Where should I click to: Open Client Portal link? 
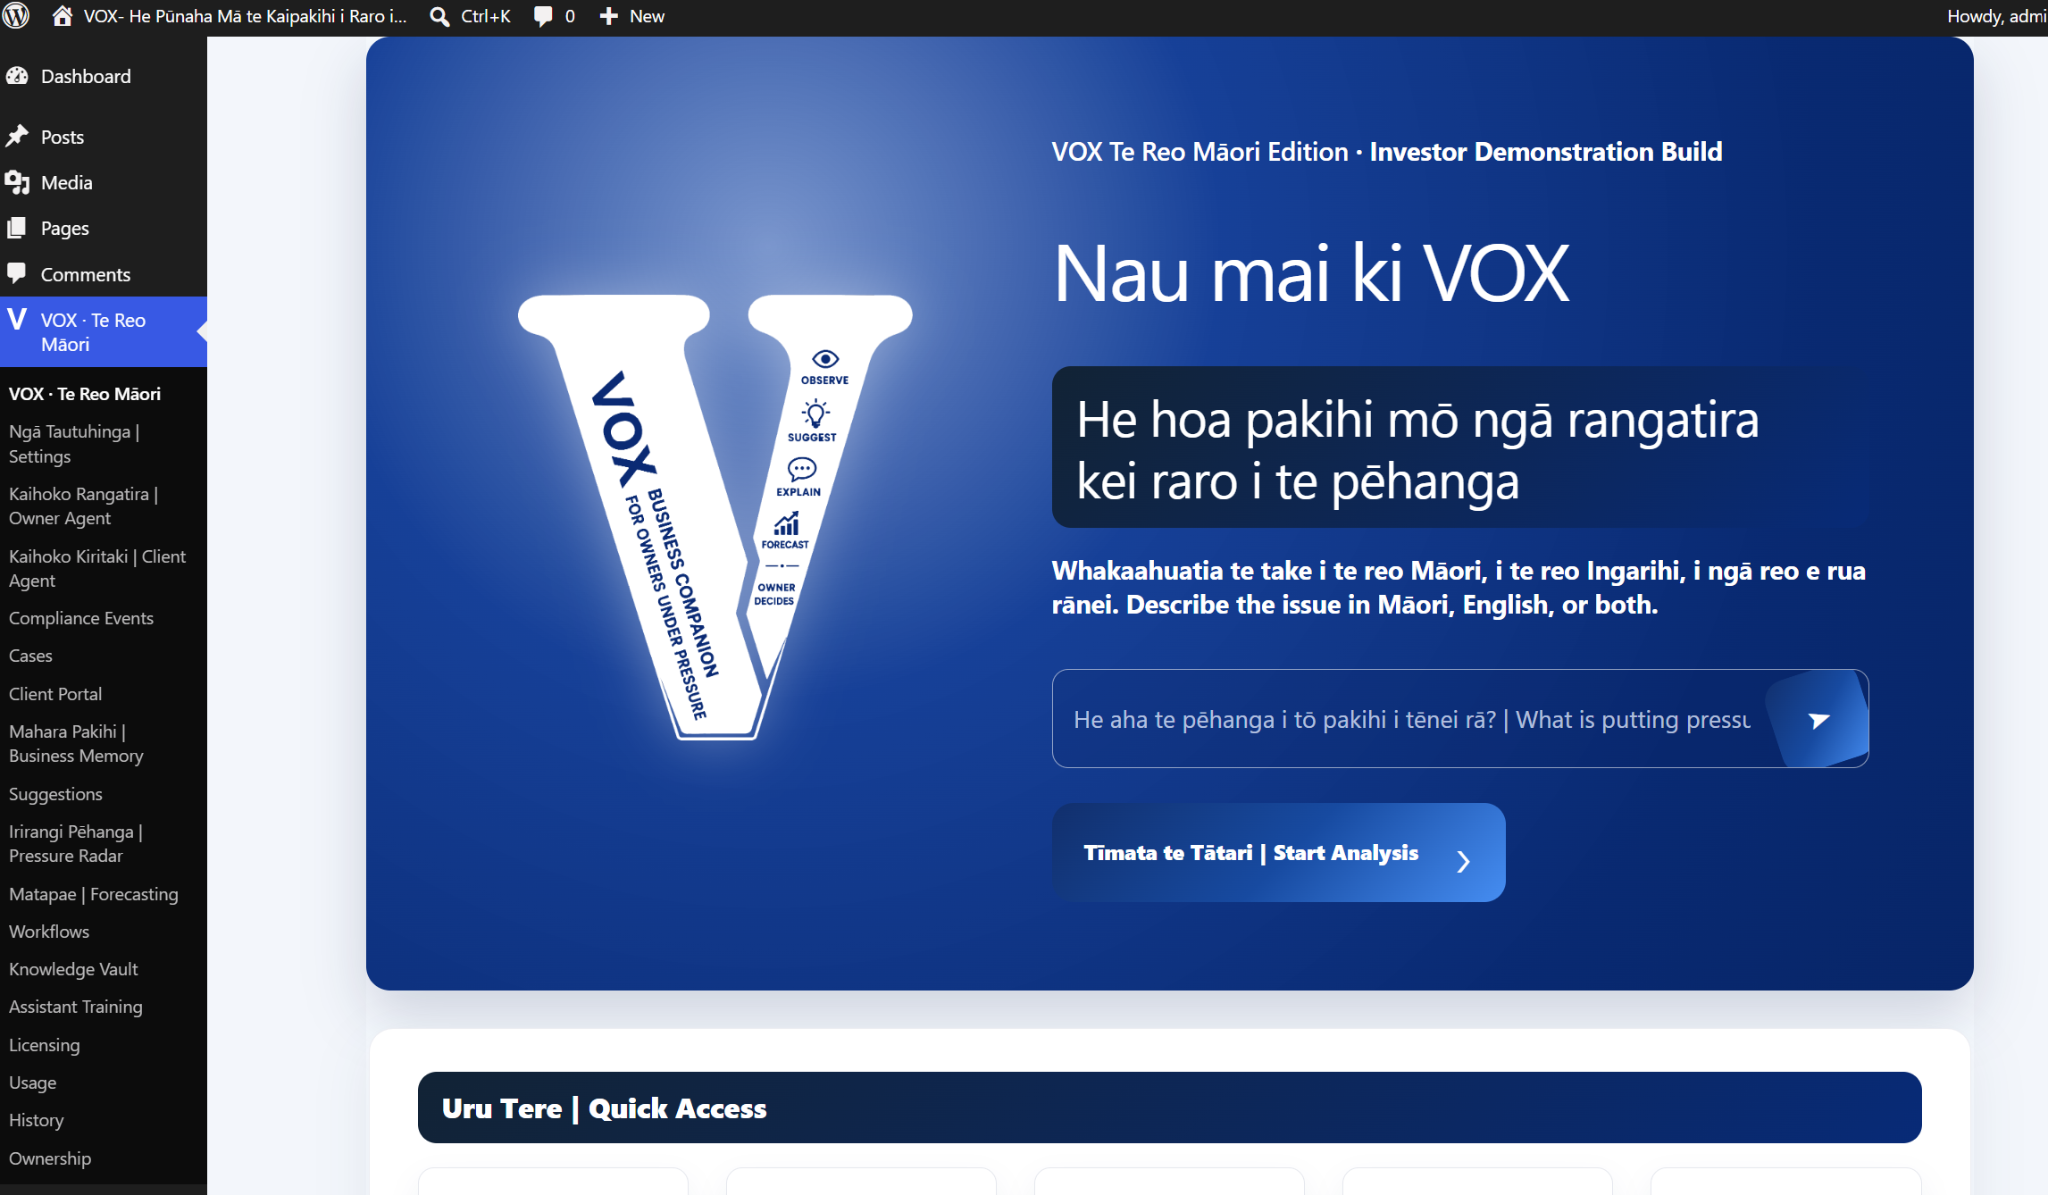[x=55, y=694]
